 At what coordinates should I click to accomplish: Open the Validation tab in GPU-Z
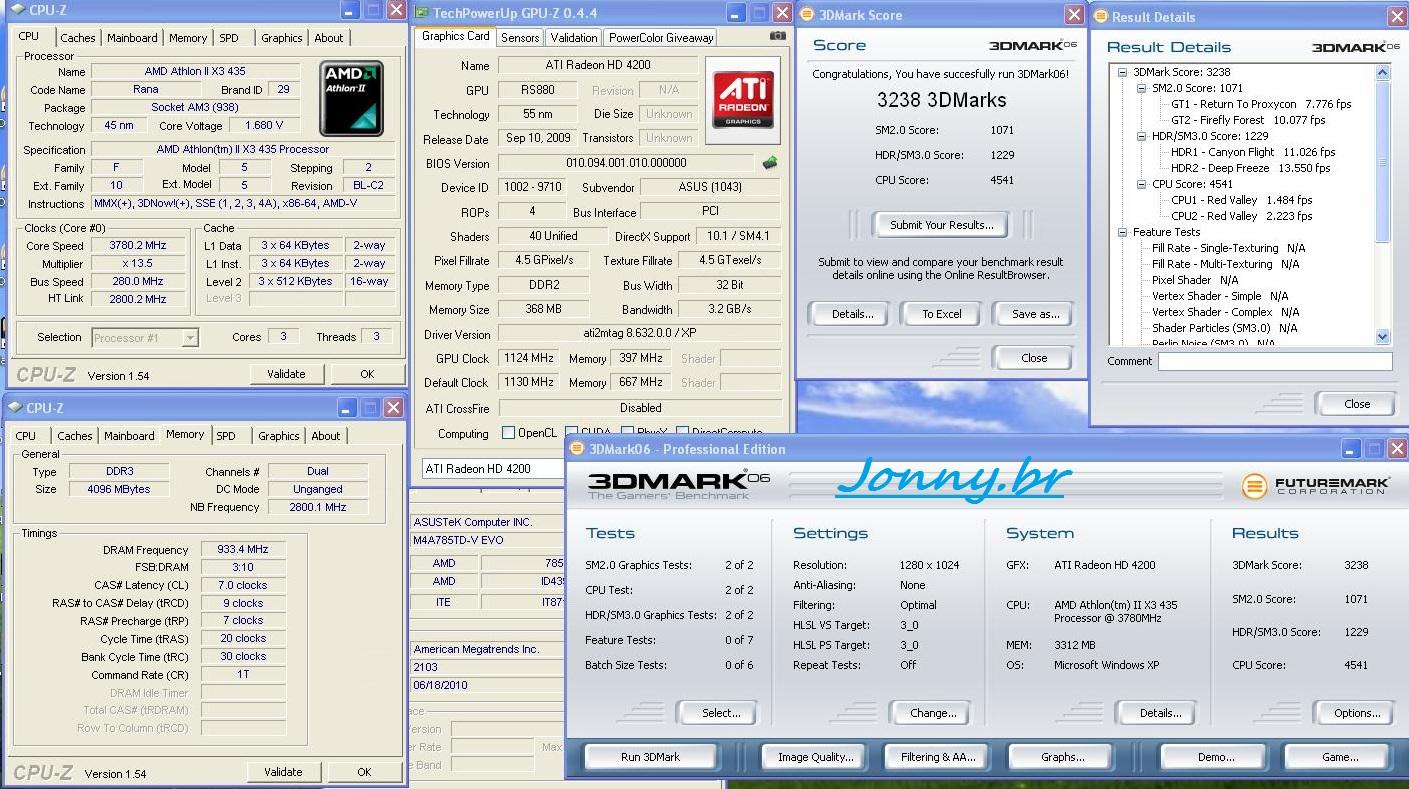click(x=574, y=38)
